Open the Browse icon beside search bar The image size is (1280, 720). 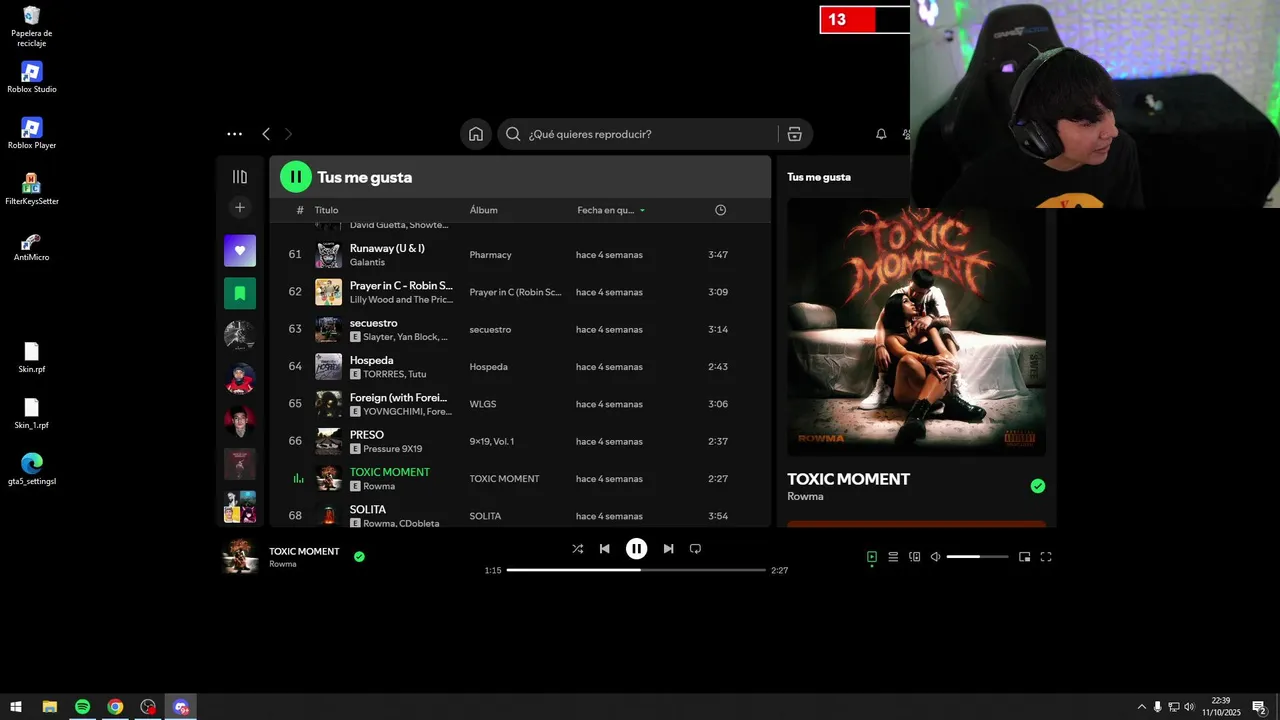(794, 134)
